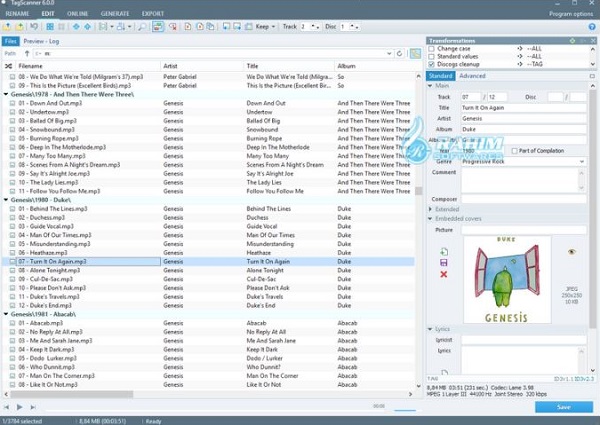Screen dimensions: 600x425
Task: Click the add cover image icon
Action: 443,250
